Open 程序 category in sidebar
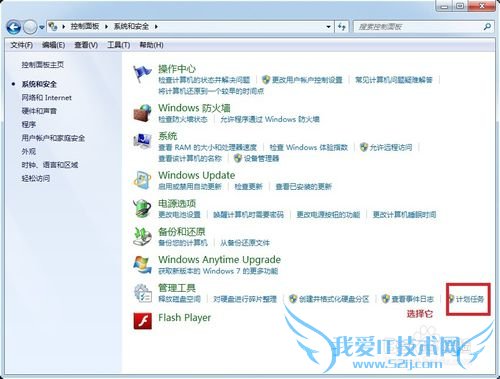The height and width of the screenshot is (379, 500). [29, 125]
